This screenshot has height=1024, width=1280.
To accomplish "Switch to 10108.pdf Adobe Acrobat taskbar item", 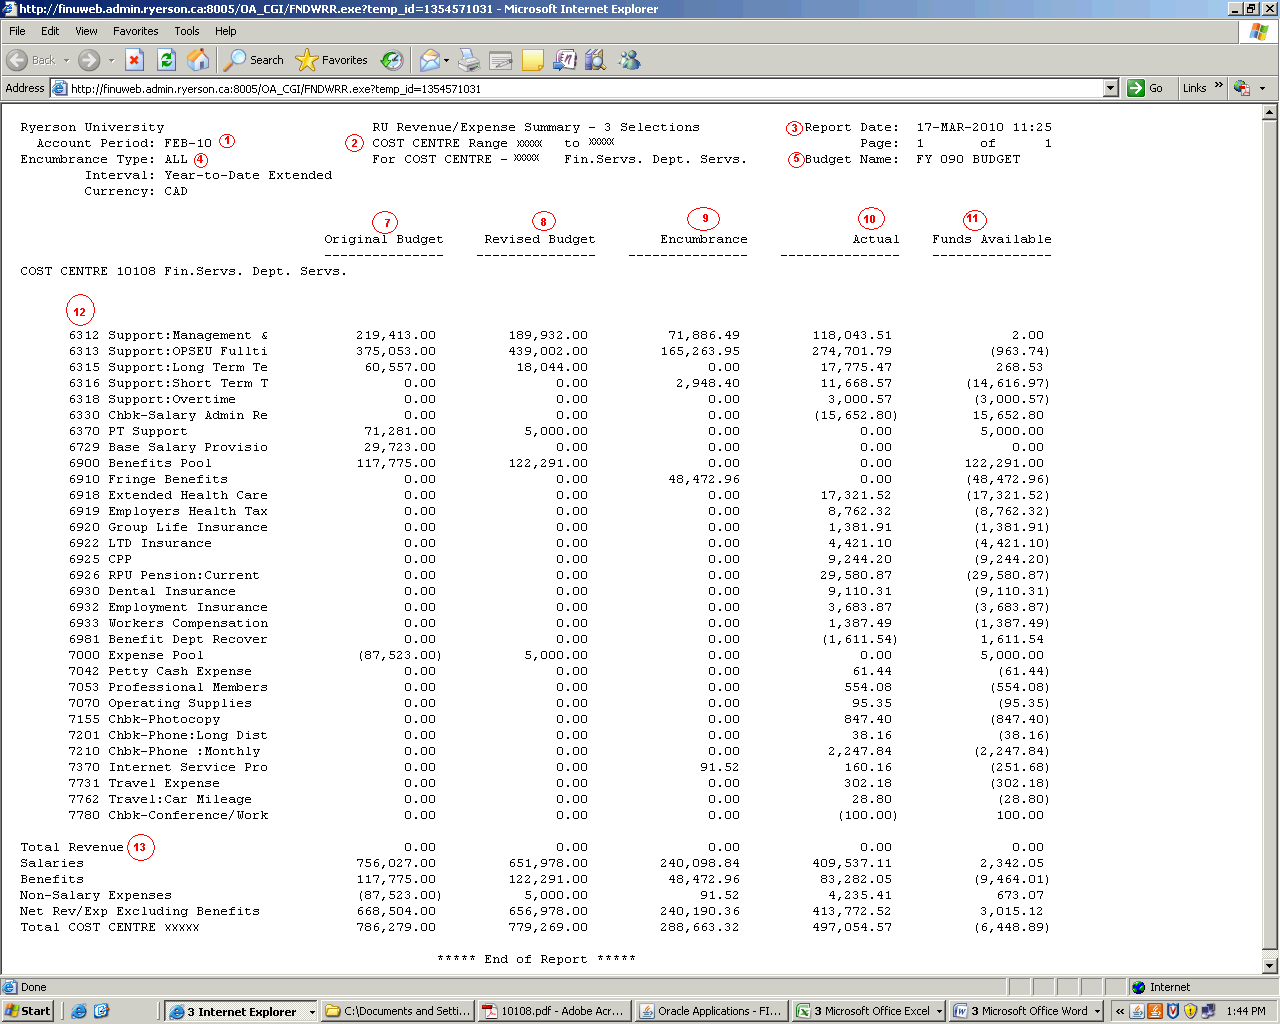I will (x=553, y=1011).
